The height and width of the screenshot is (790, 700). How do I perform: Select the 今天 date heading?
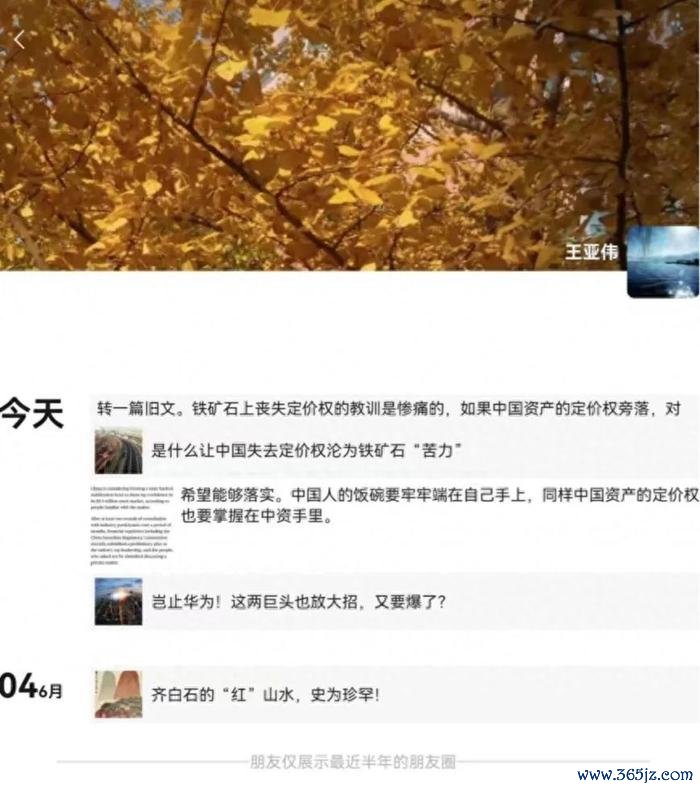click(x=32, y=413)
